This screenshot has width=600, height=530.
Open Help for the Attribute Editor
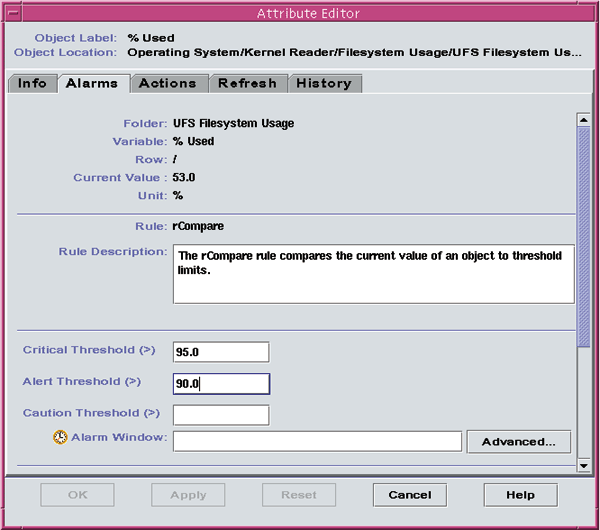click(520, 495)
